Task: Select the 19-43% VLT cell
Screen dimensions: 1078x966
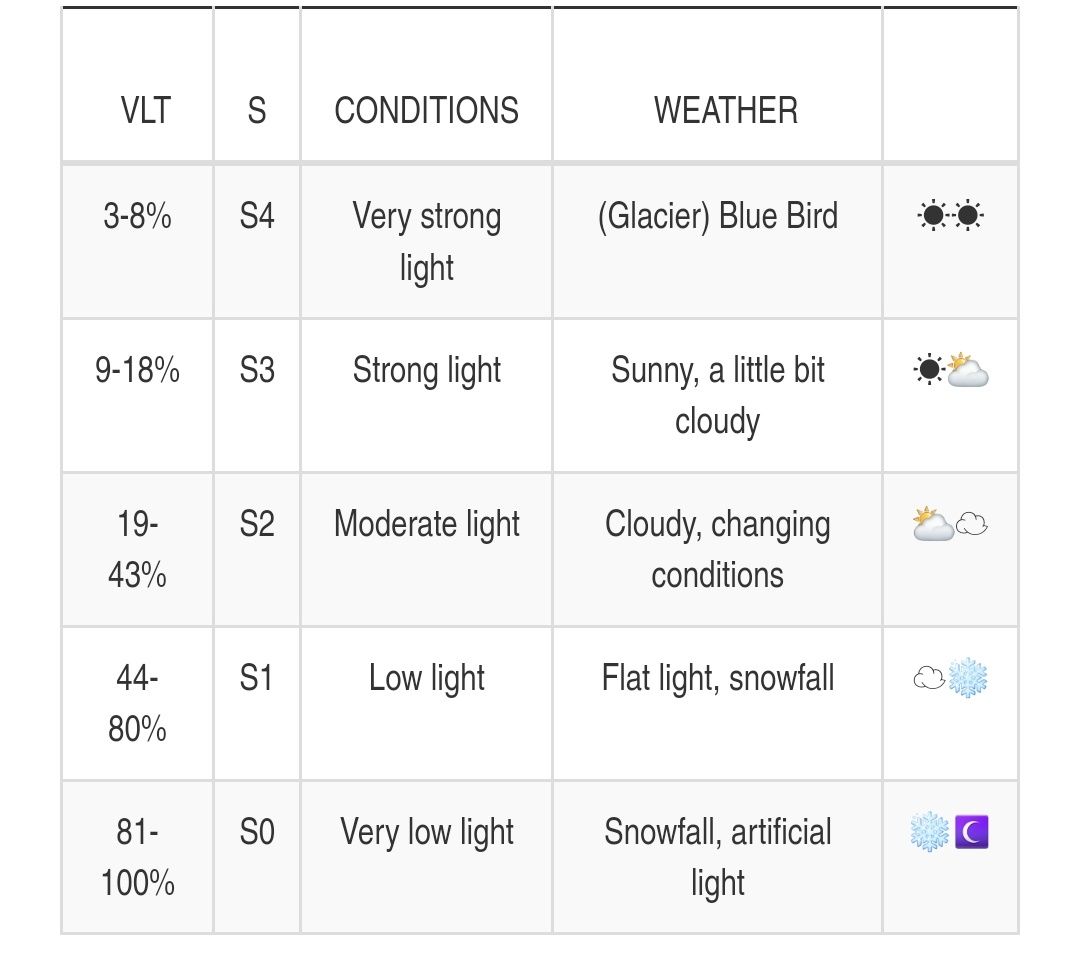Action: [x=137, y=549]
